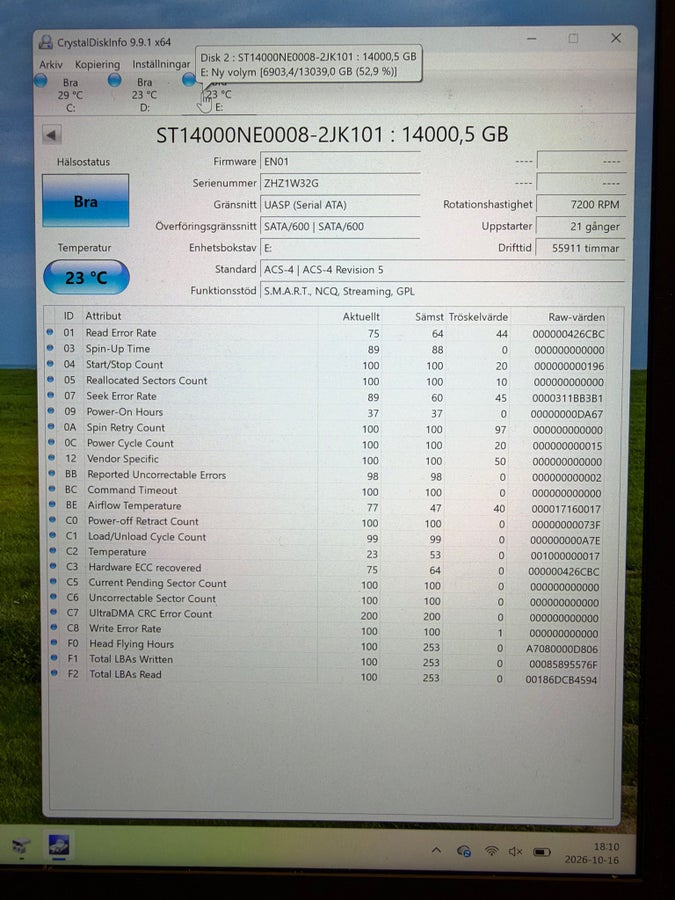Select the Start/Stop Count row
This screenshot has height=900, width=675.
326,366
